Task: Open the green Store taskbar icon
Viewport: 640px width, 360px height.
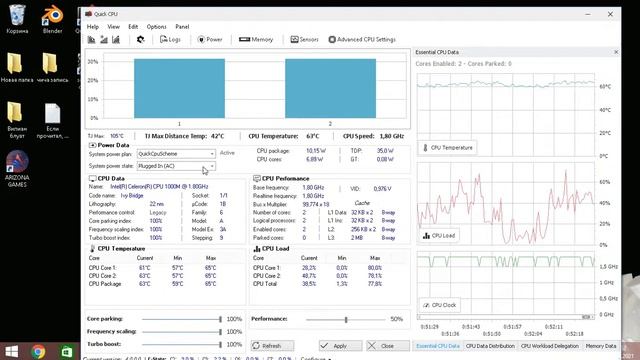Action: pos(66,351)
